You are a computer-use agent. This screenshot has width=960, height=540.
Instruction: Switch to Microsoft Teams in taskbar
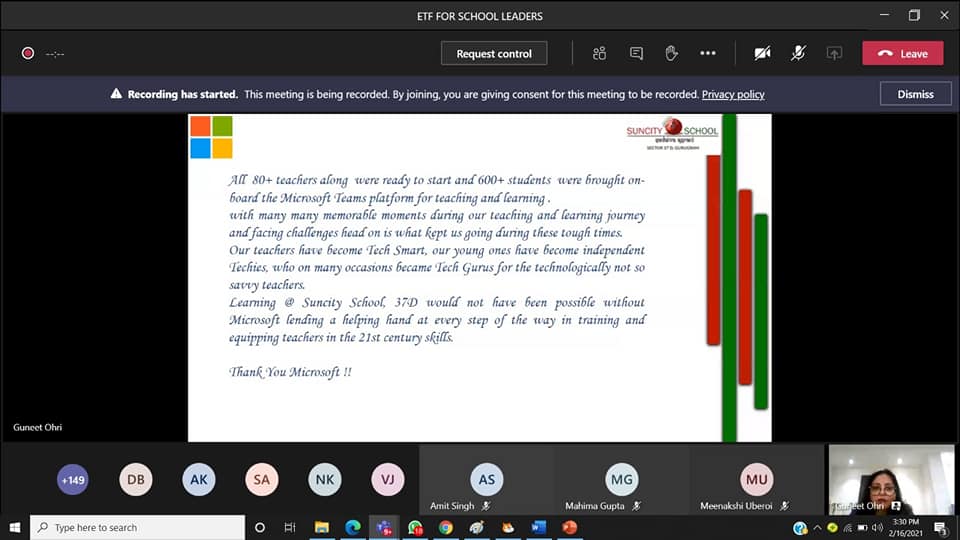[x=384, y=527]
